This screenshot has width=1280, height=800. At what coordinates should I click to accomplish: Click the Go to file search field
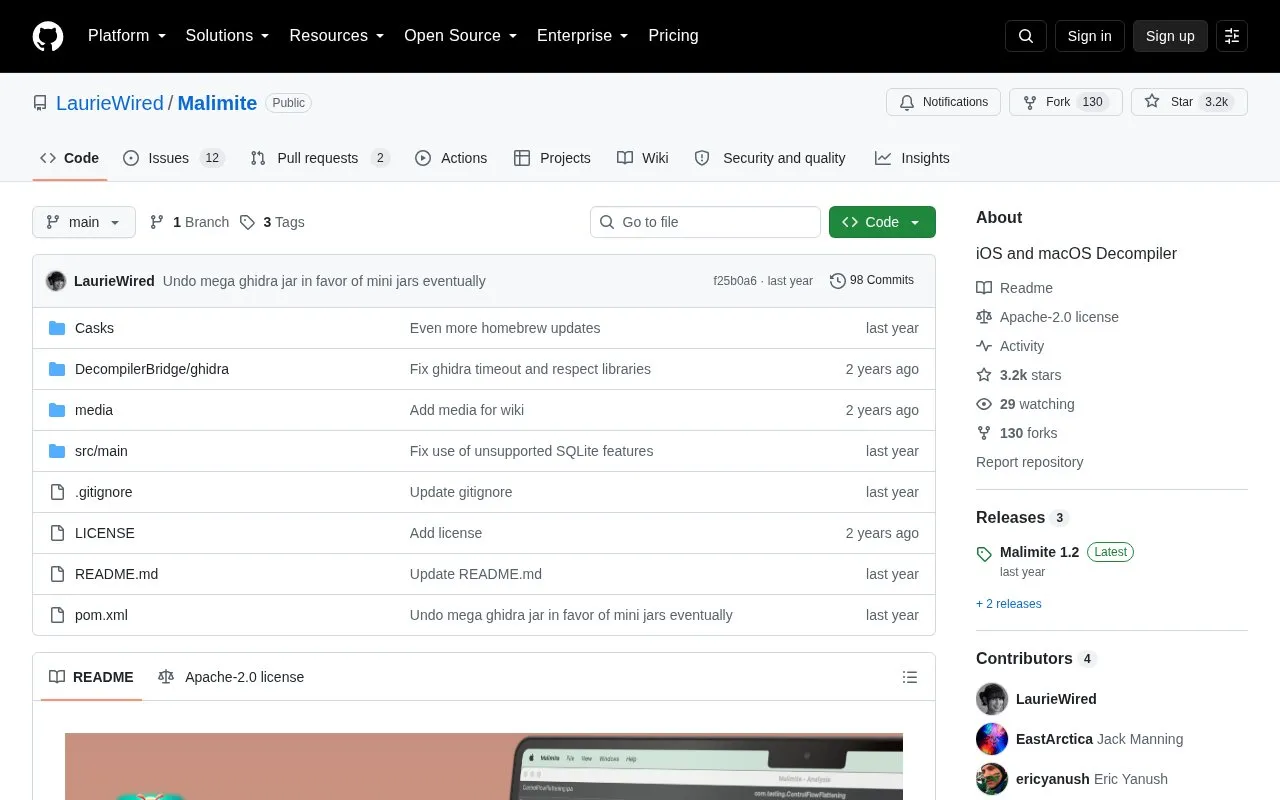tap(705, 222)
